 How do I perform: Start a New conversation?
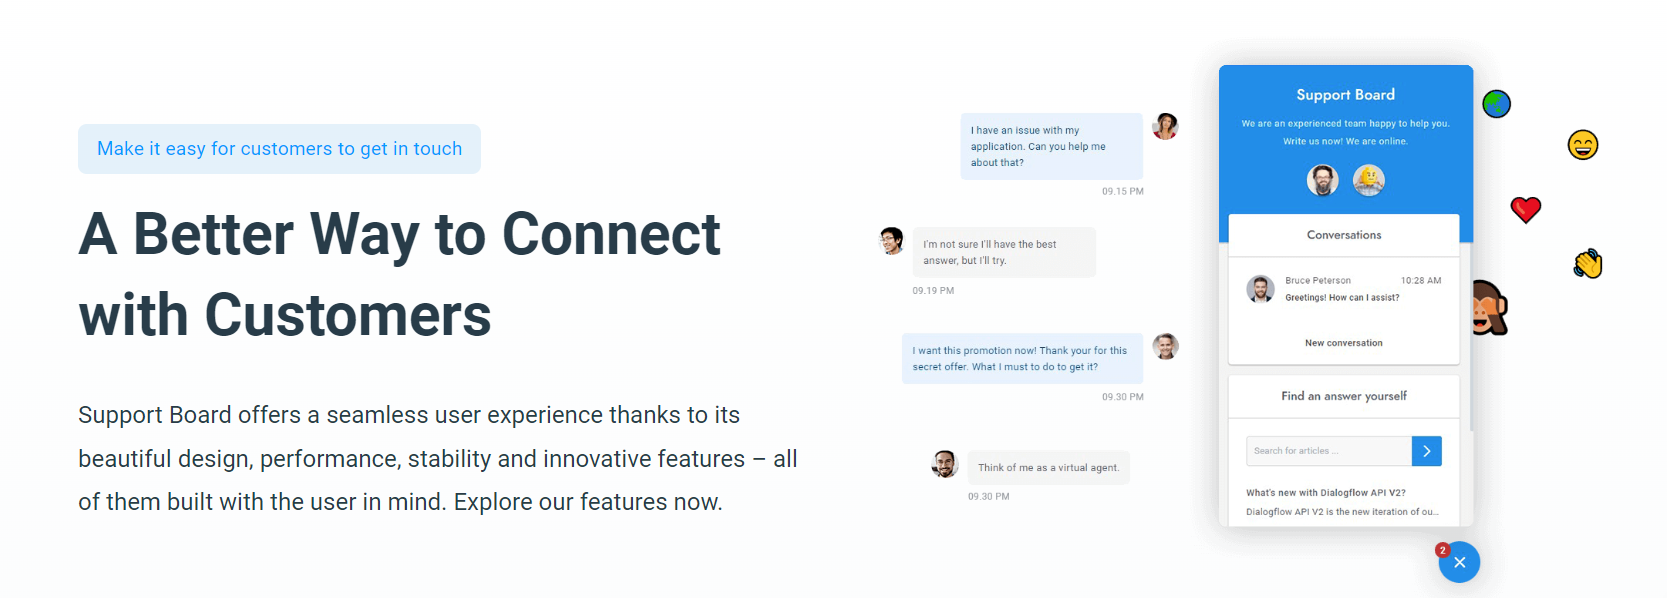click(1343, 343)
